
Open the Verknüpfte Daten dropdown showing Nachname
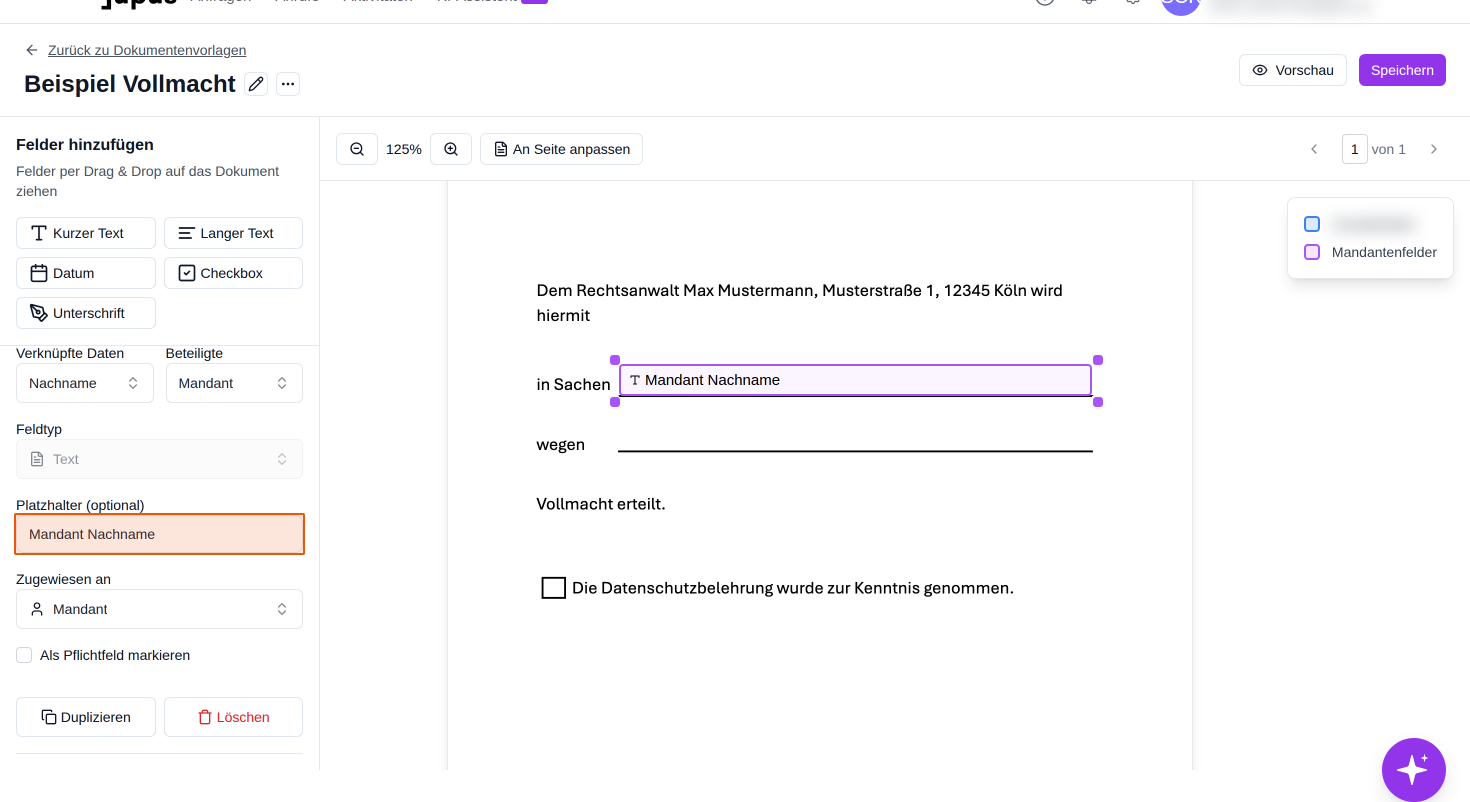85,383
